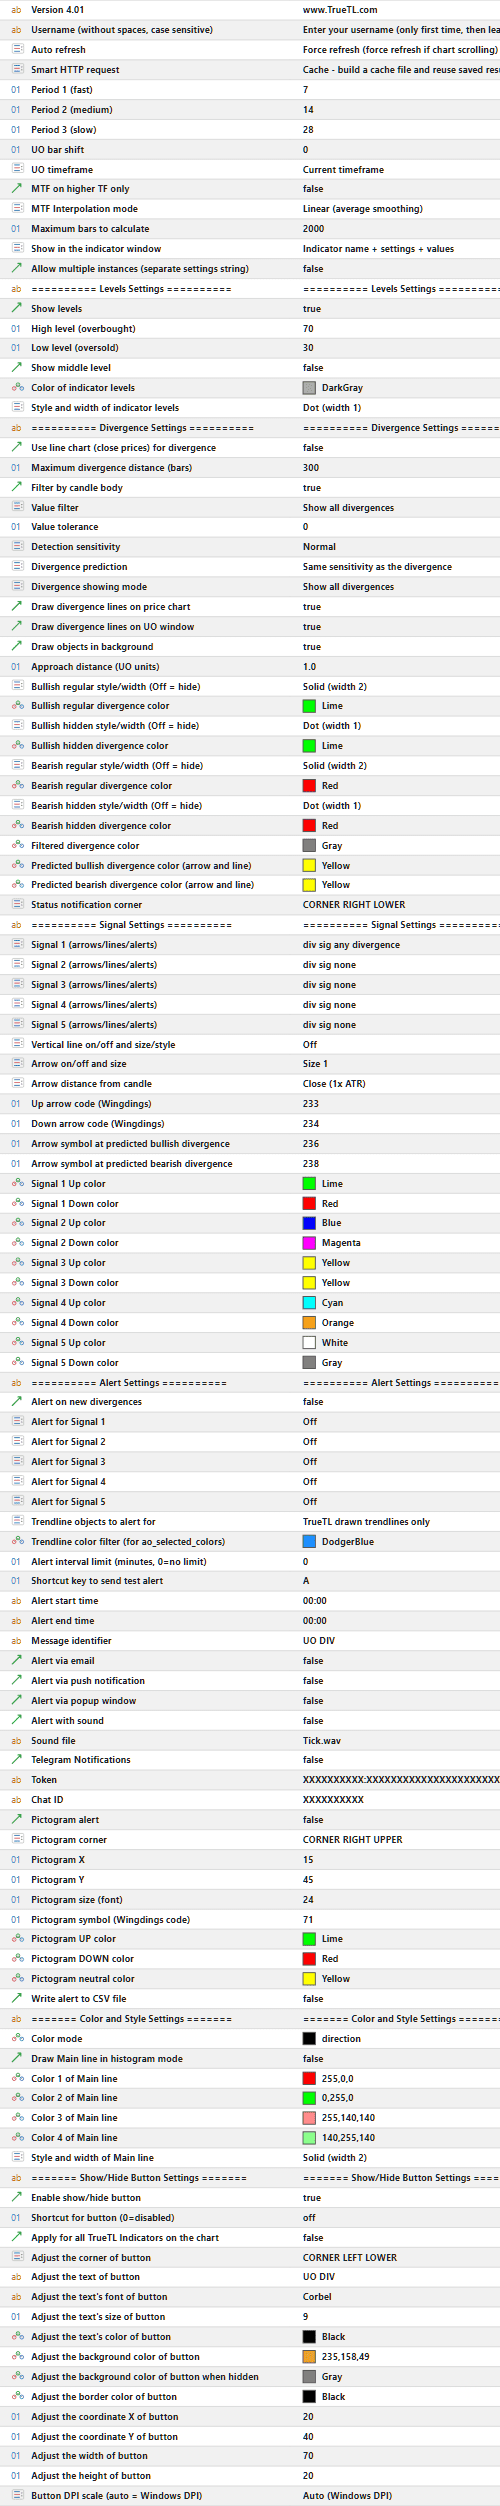Image resolution: width=500 pixels, height=2506 pixels.
Task: Select the 'false' value of MTF on higher TF only
Action: (313, 189)
